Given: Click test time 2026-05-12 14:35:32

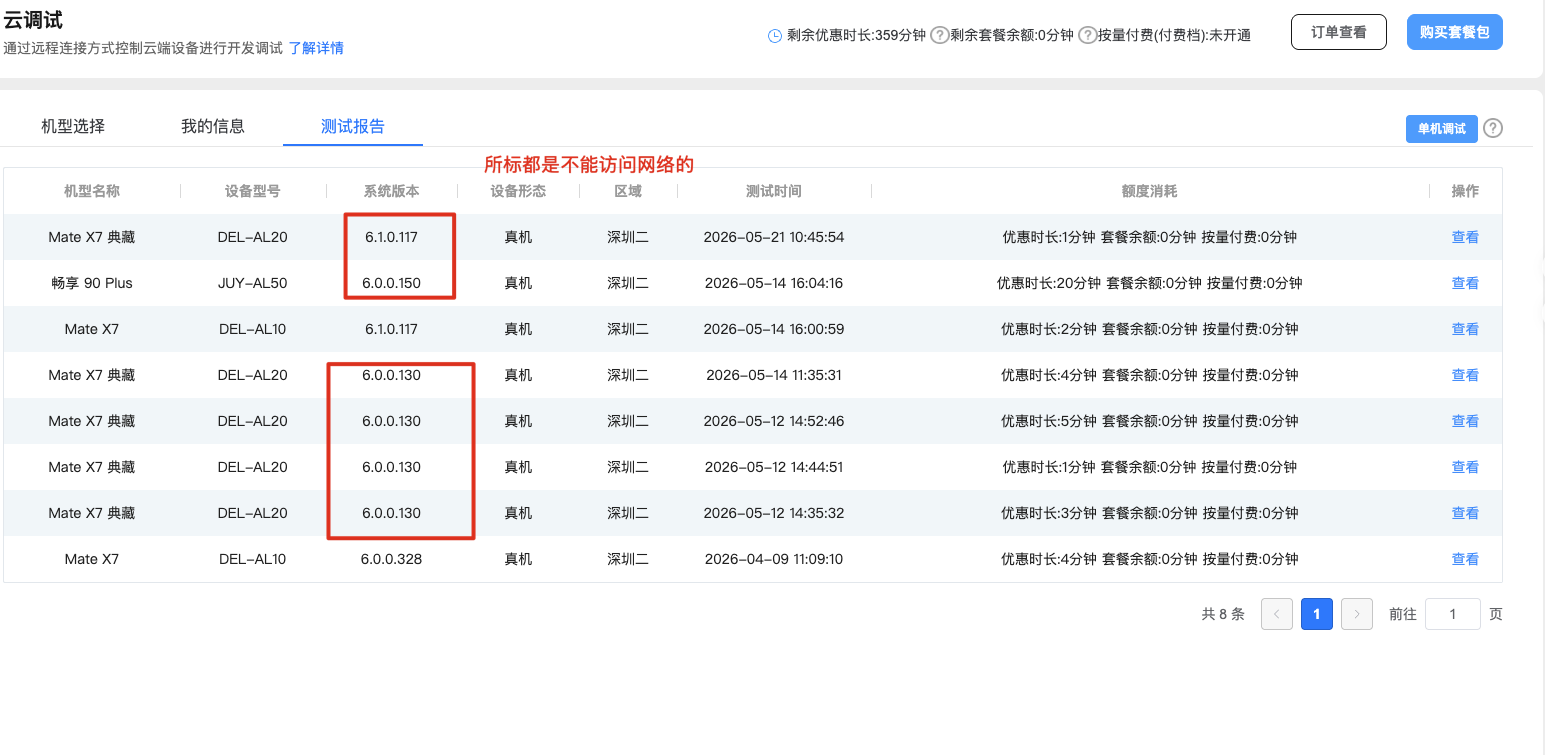Looking at the screenshot, I should click(774, 513).
